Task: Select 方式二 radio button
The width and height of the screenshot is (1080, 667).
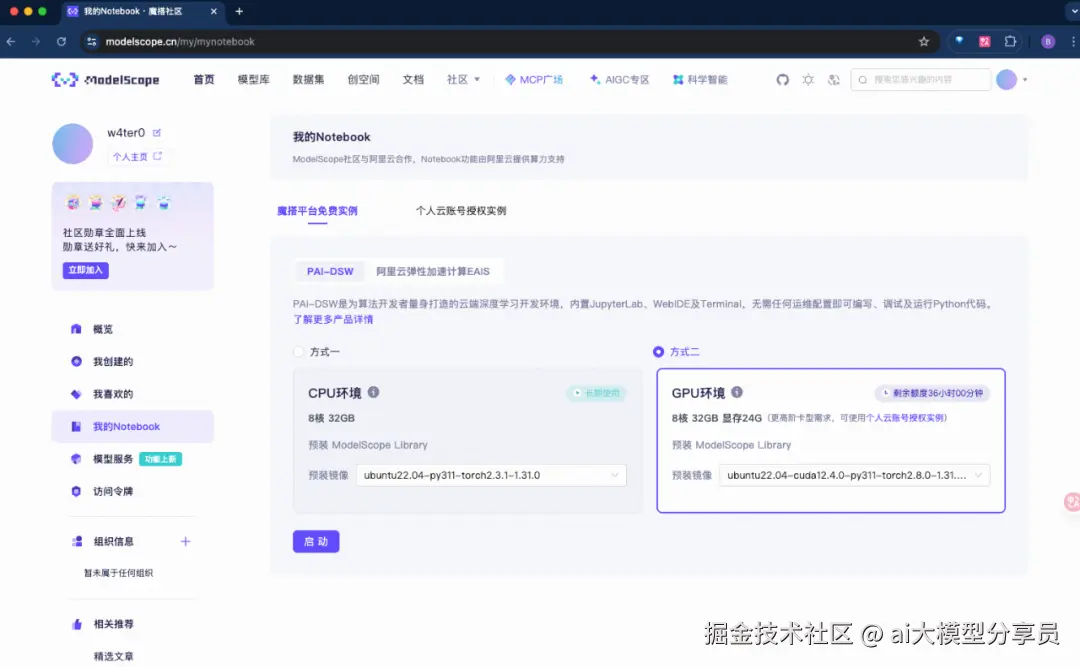Action: (658, 352)
